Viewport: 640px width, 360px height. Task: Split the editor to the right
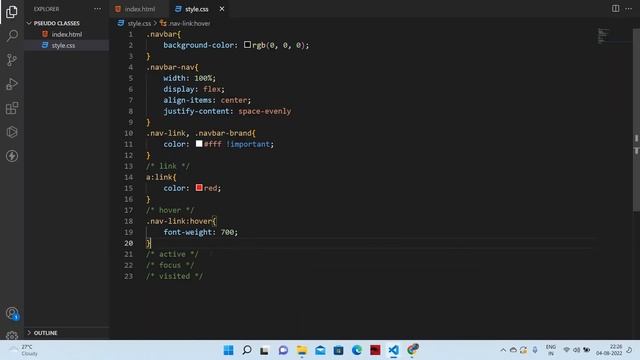(615, 9)
